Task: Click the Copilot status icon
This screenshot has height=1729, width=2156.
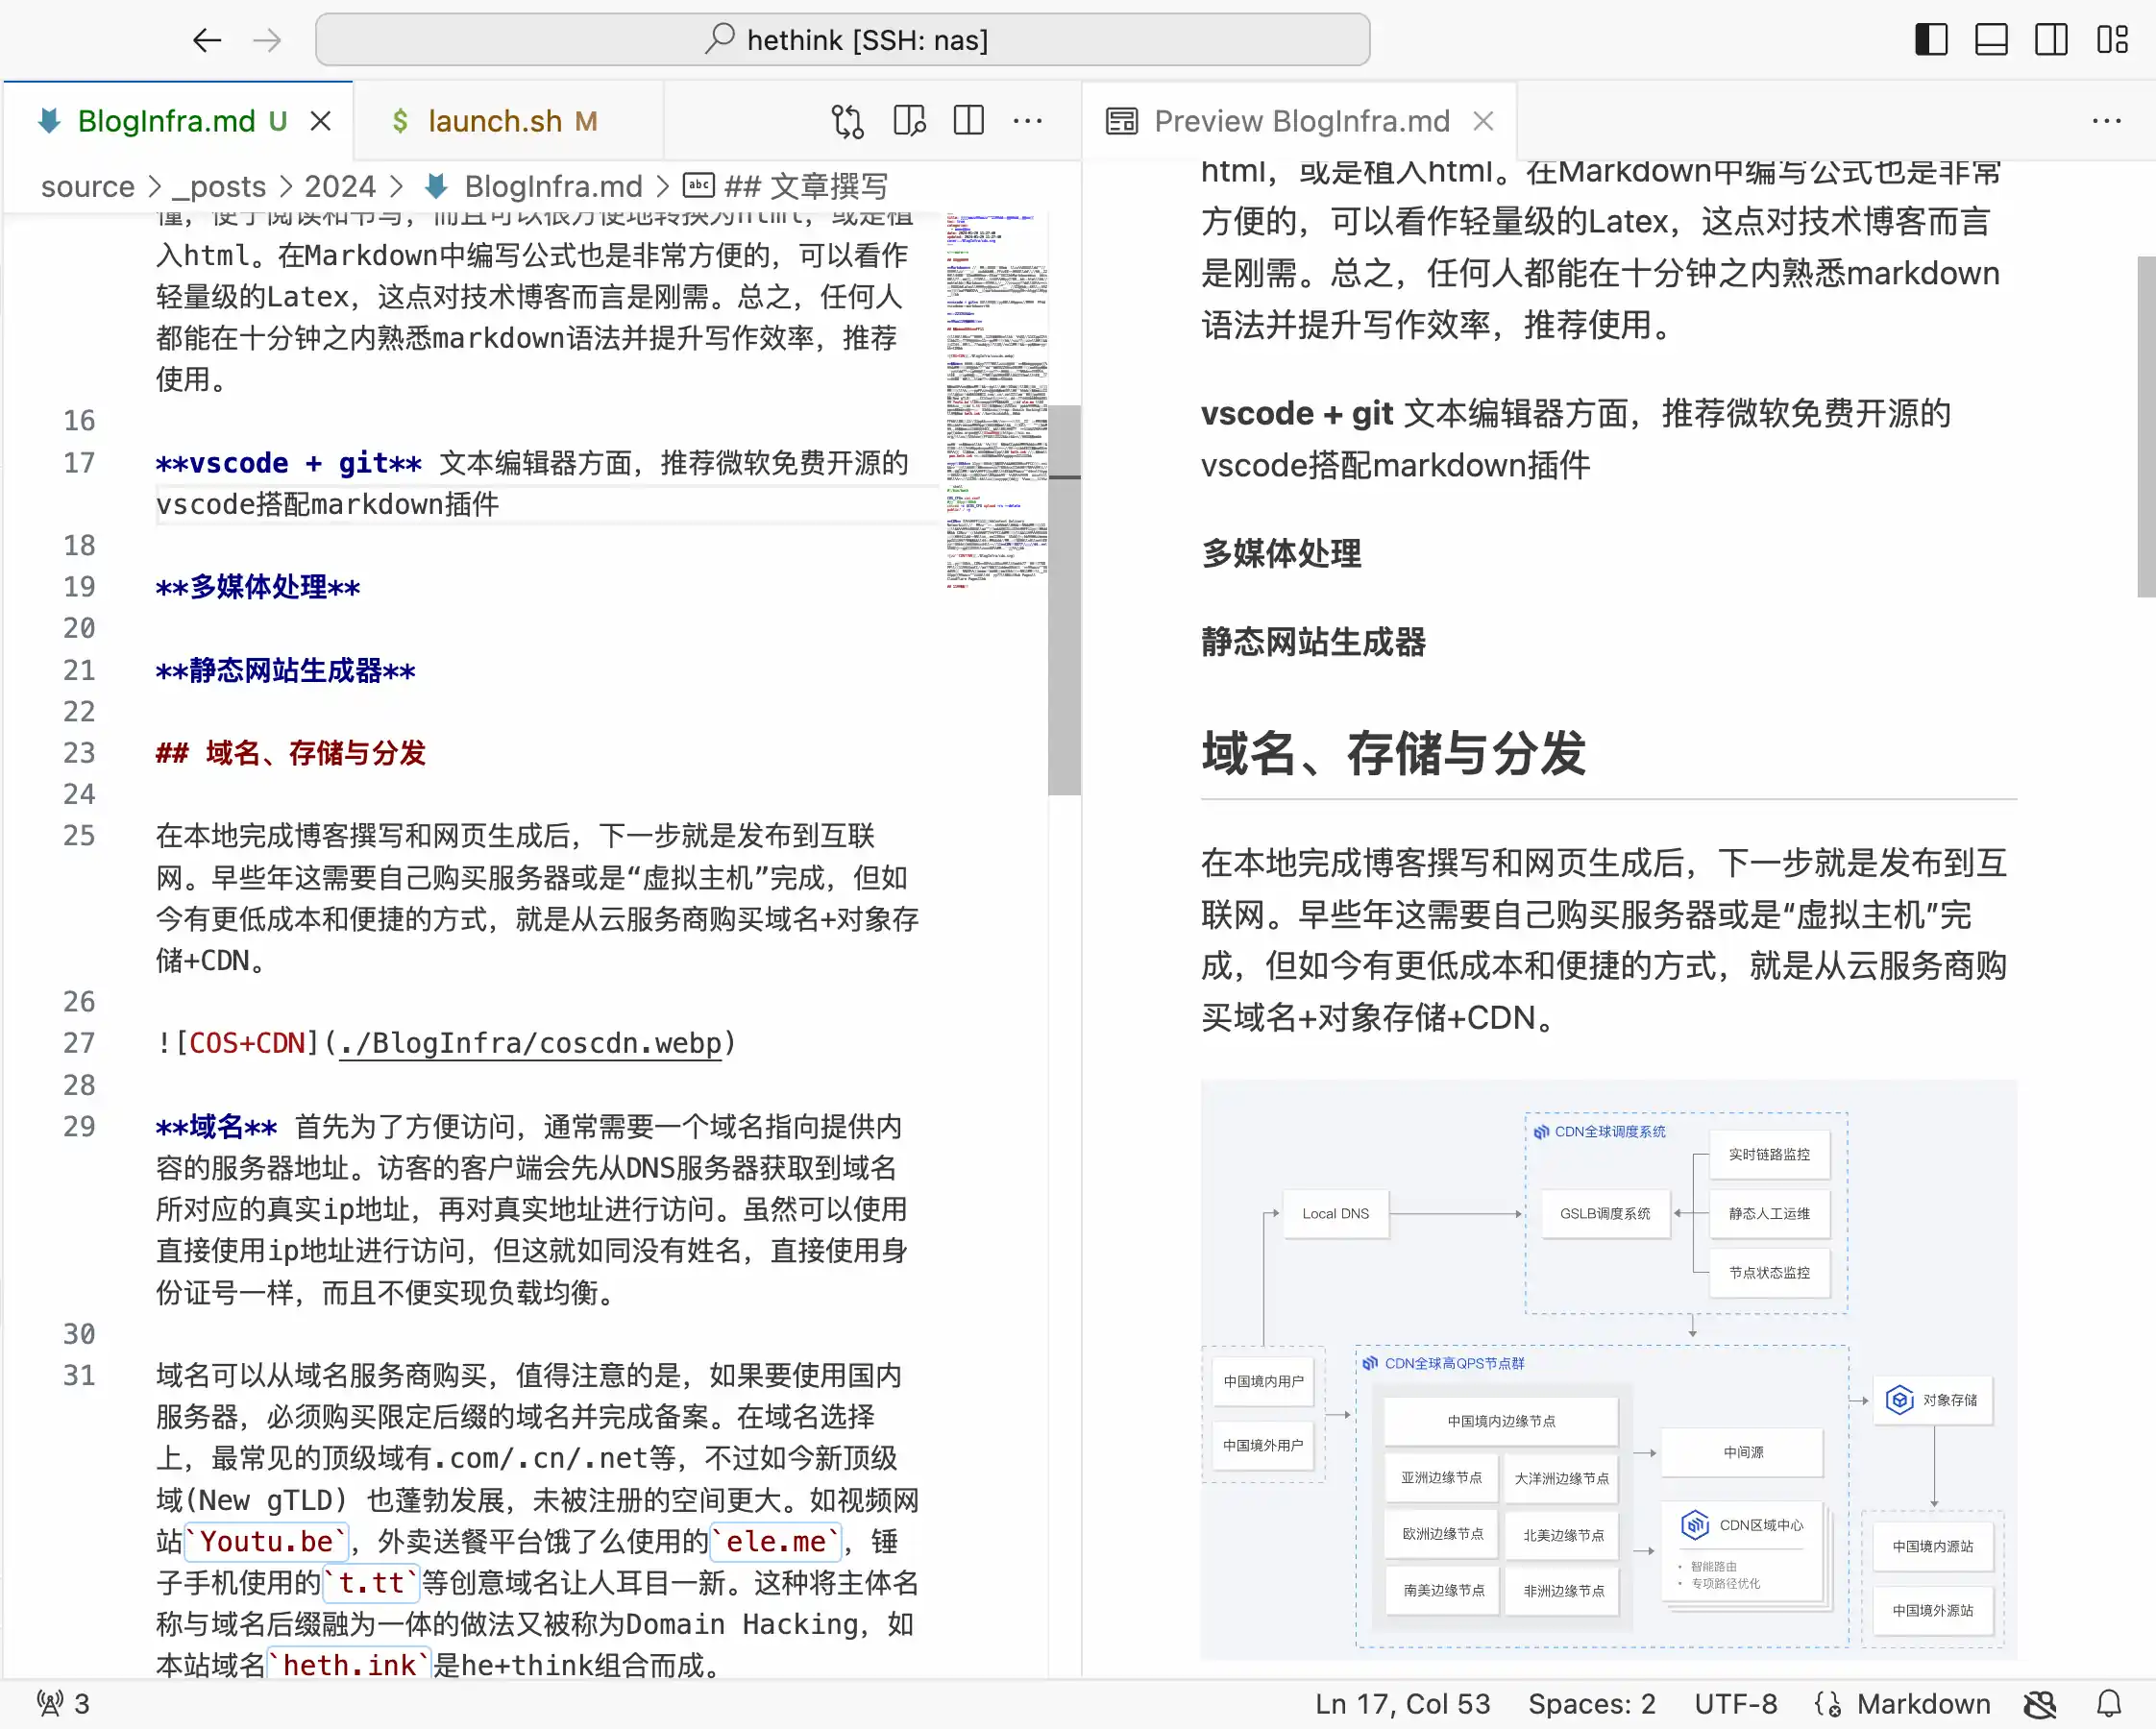Action: tap(2040, 1704)
